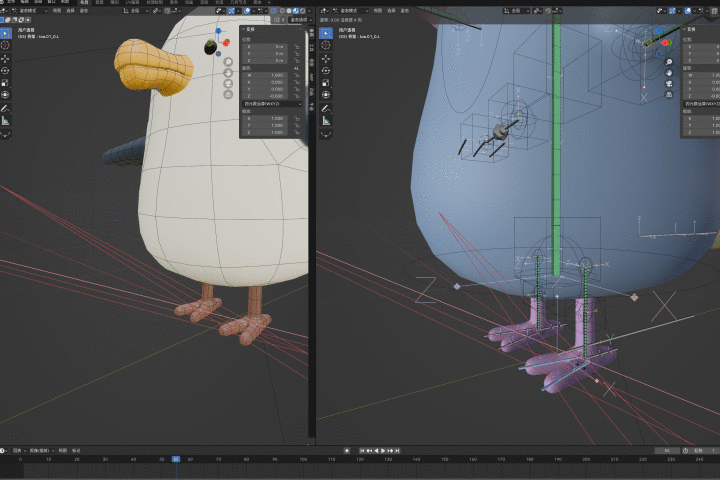The width and height of the screenshot is (720, 480).
Task: Click pan hand gizmo in left viewport
Action: pyautogui.click(x=228, y=73)
